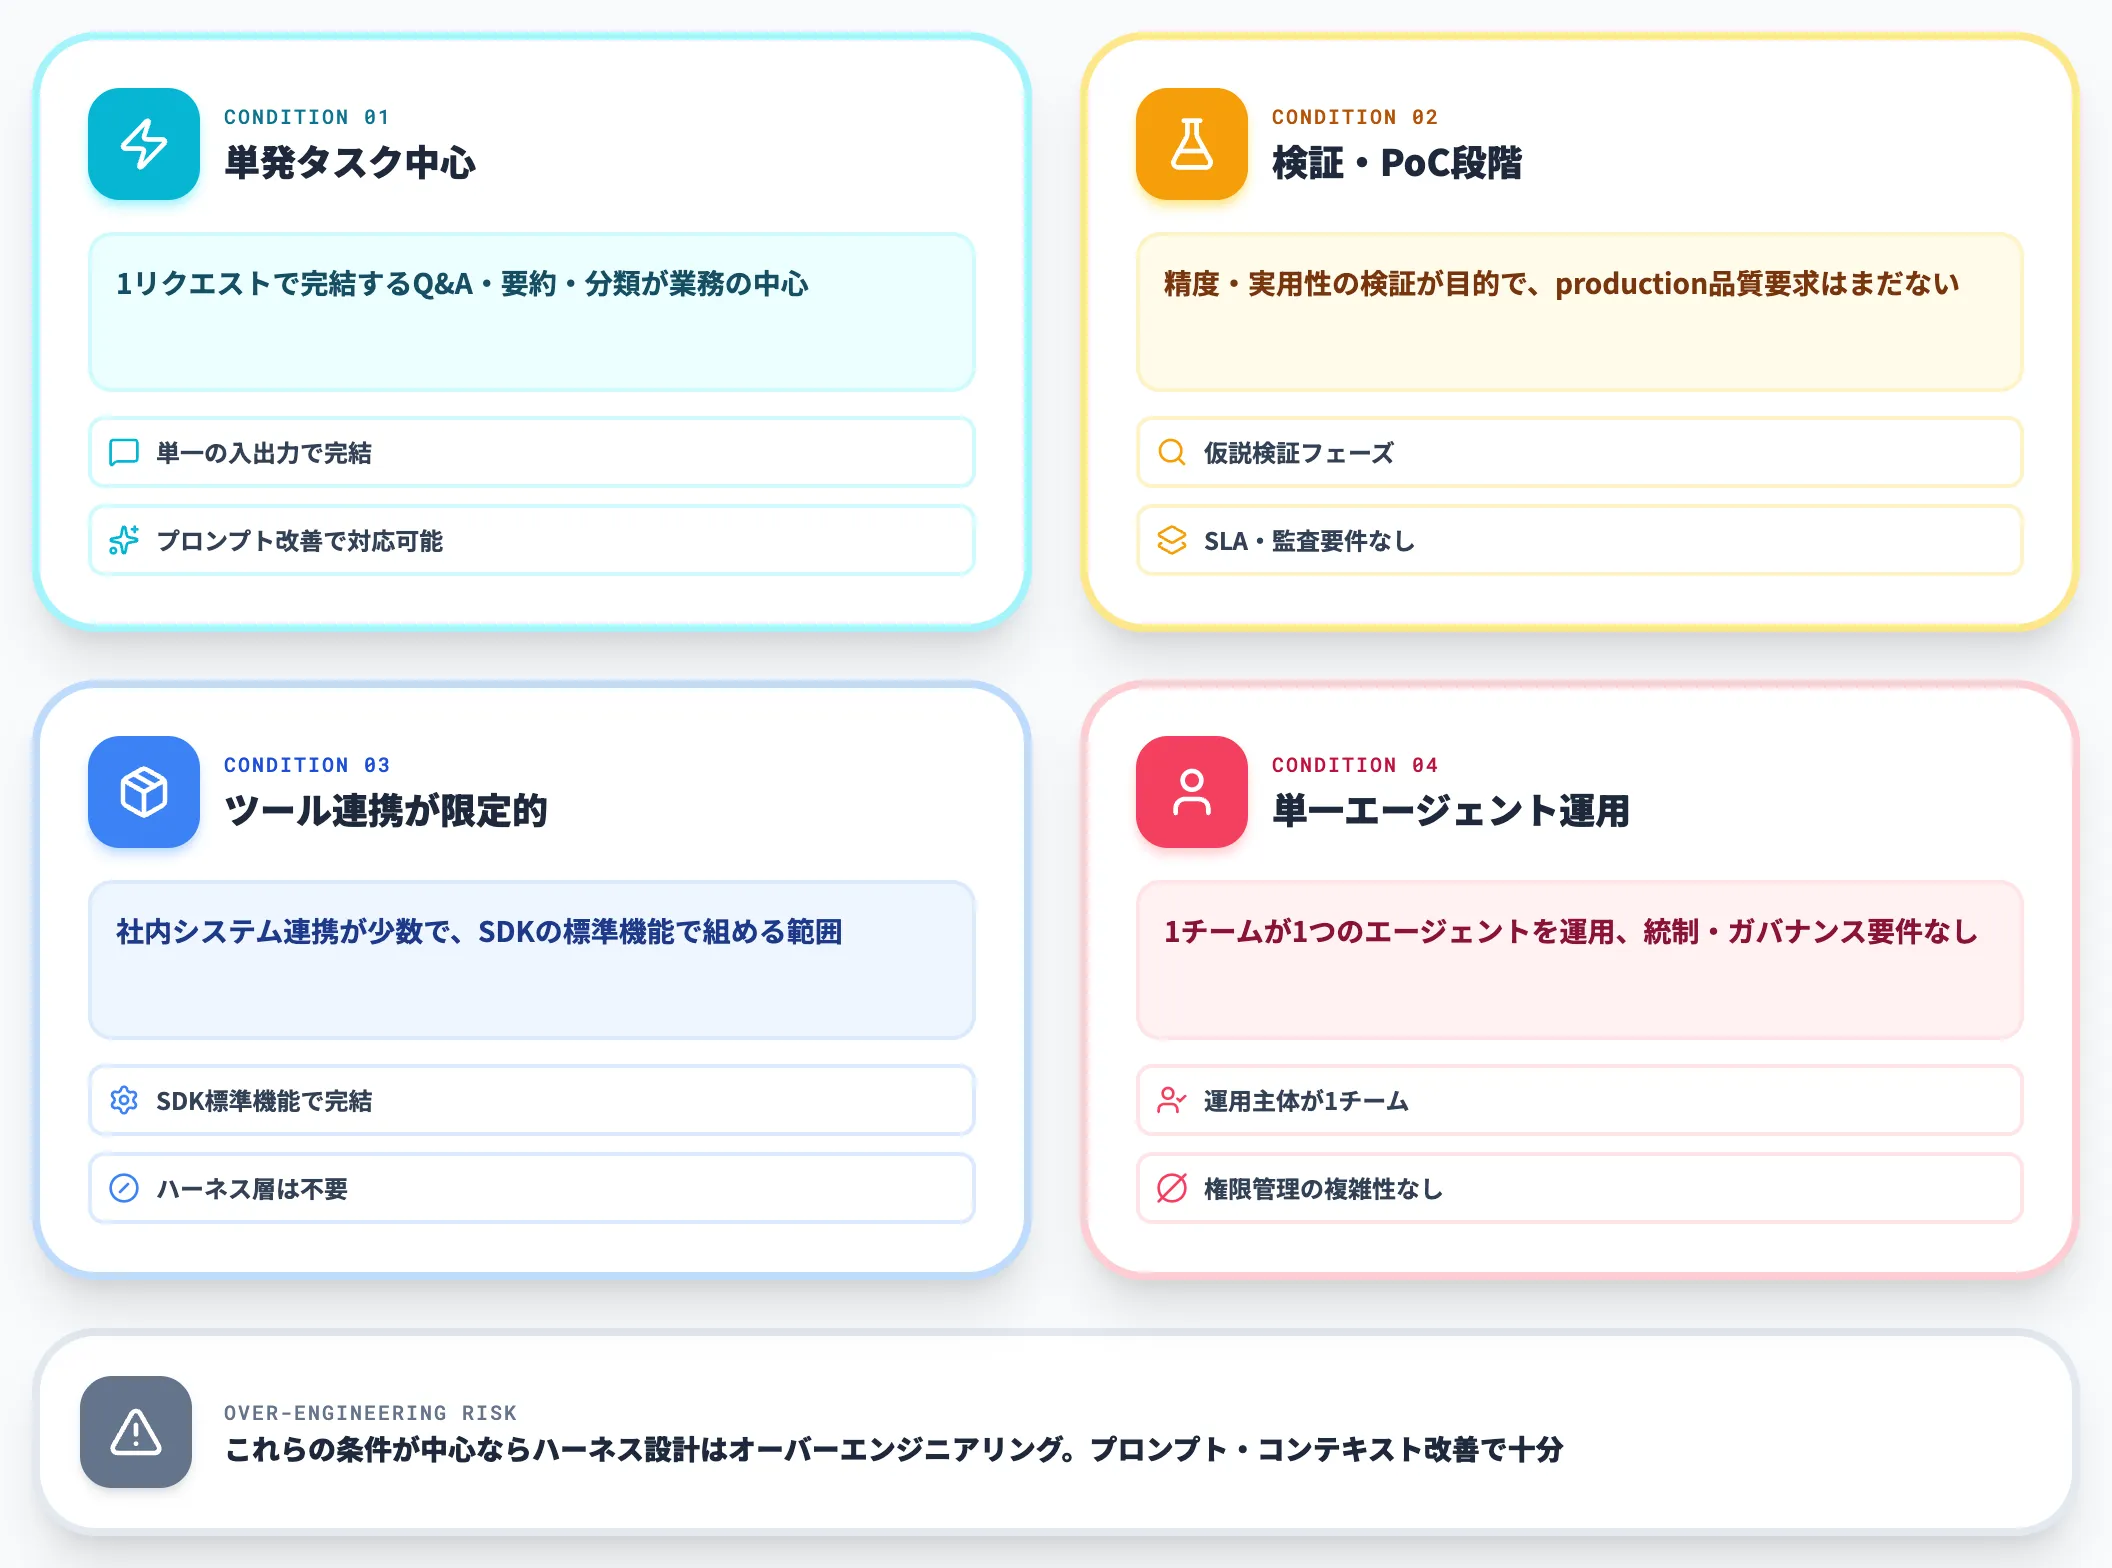Click the これらの条件が中心なら warning sentence
The width and height of the screenshot is (2112, 1568).
tap(894, 1449)
